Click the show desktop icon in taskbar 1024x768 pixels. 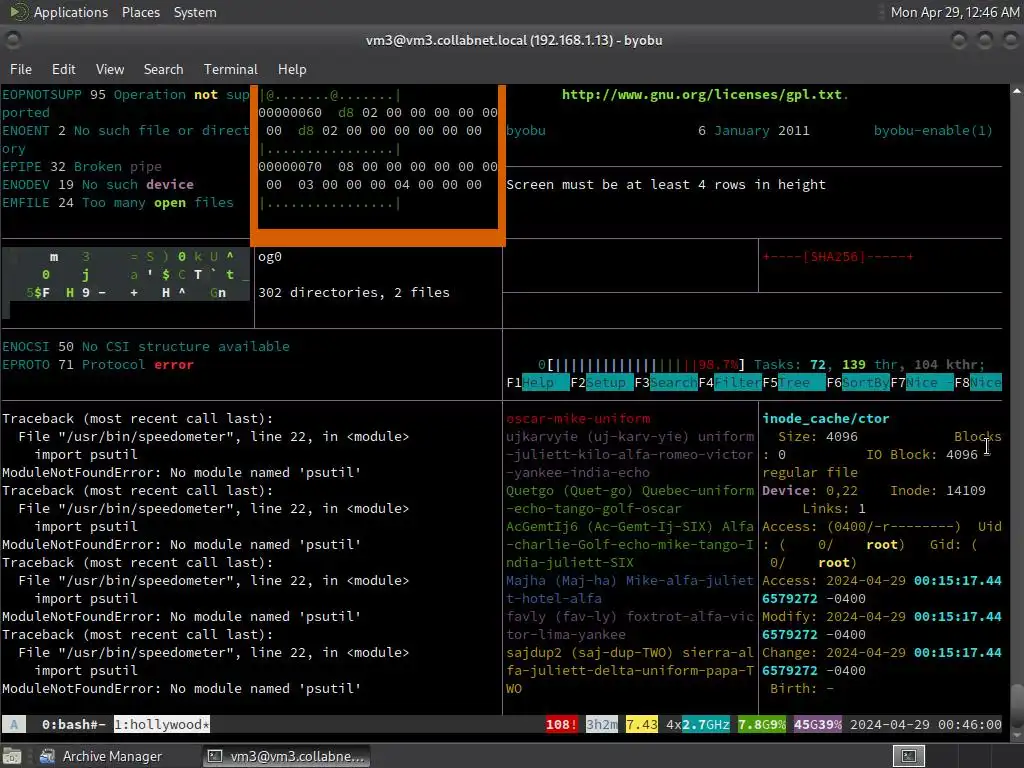pos(12,756)
